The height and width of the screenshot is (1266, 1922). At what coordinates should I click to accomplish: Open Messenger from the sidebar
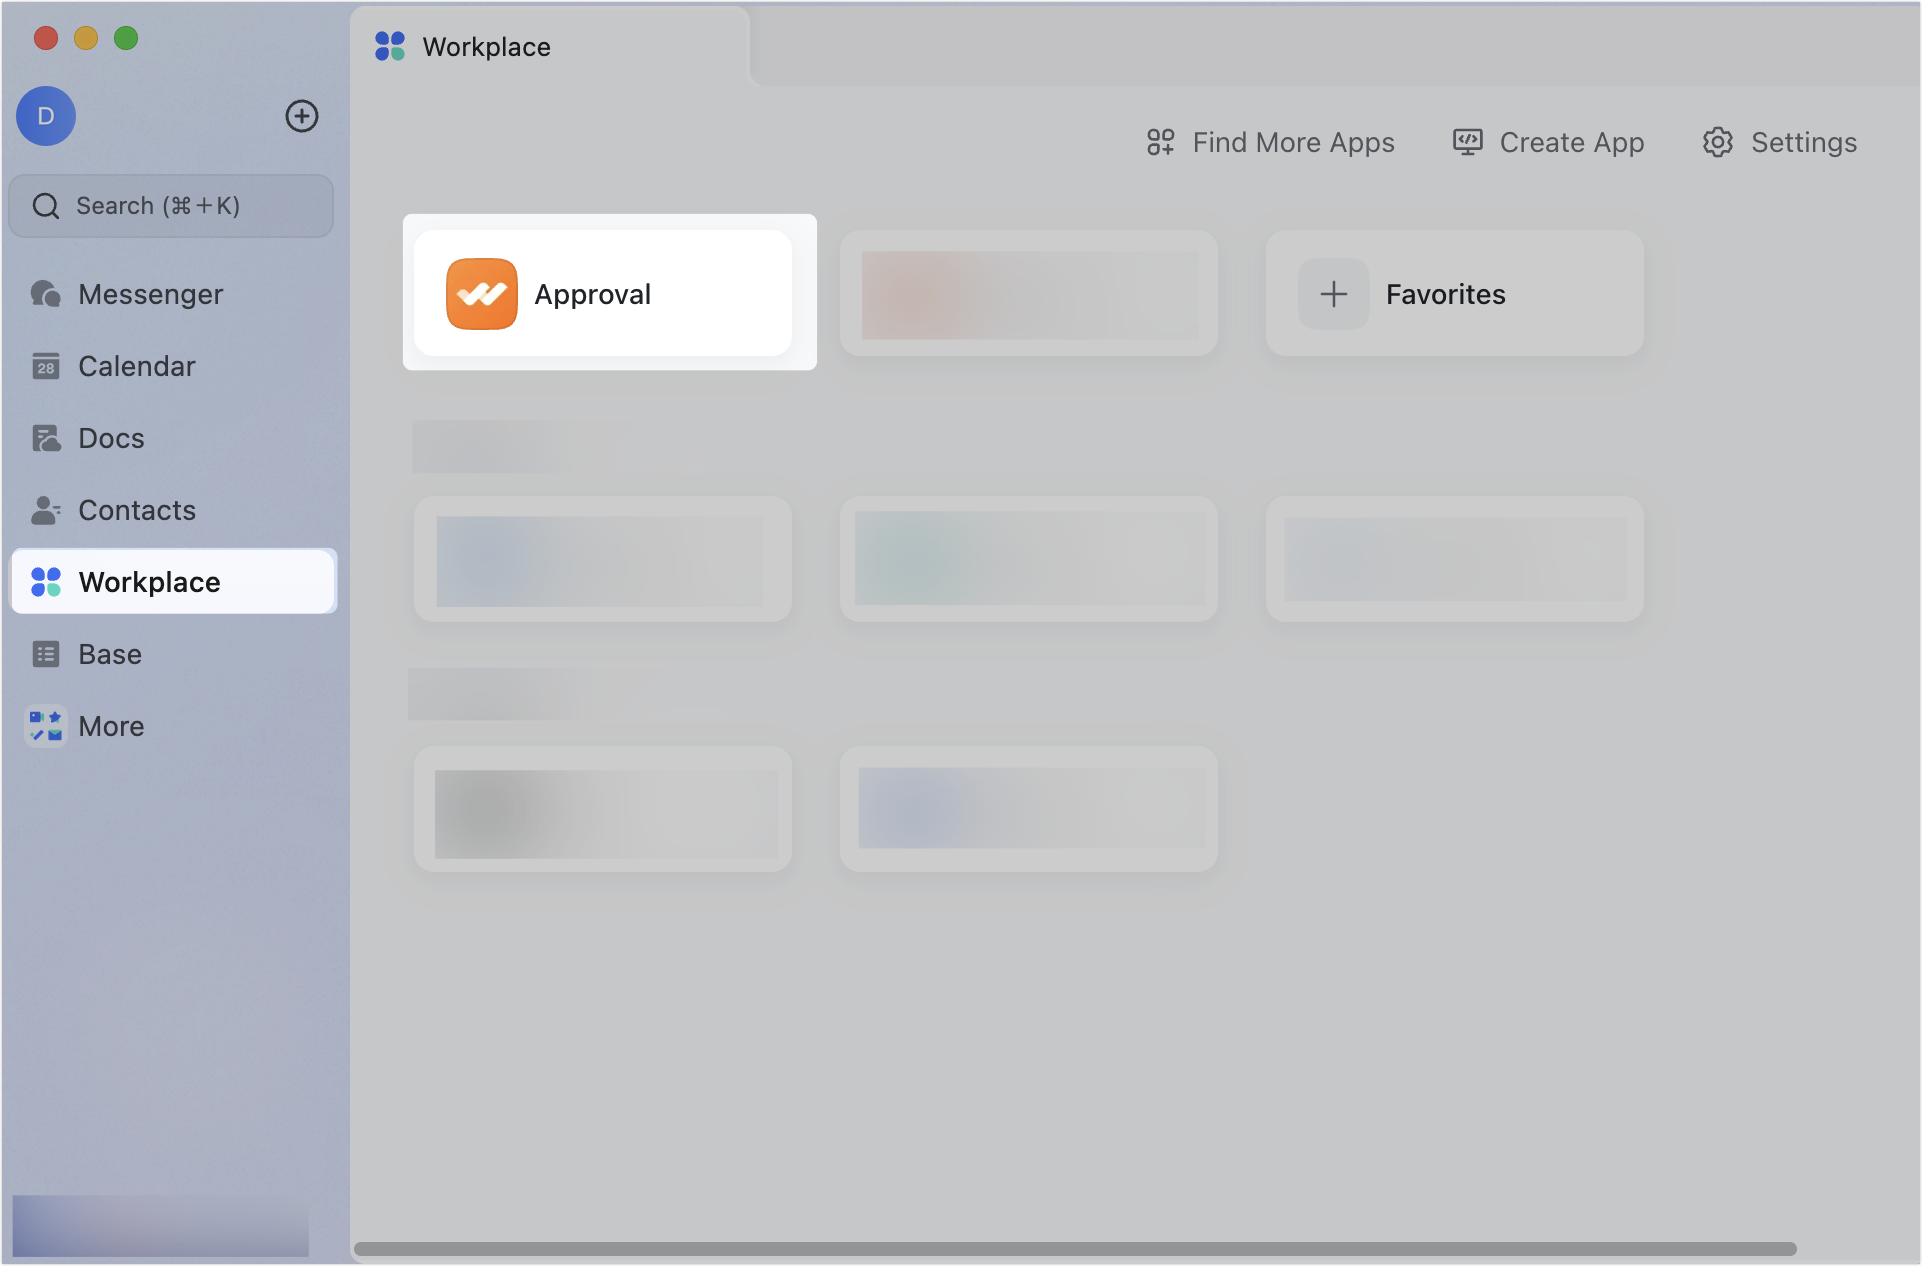(150, 293)
